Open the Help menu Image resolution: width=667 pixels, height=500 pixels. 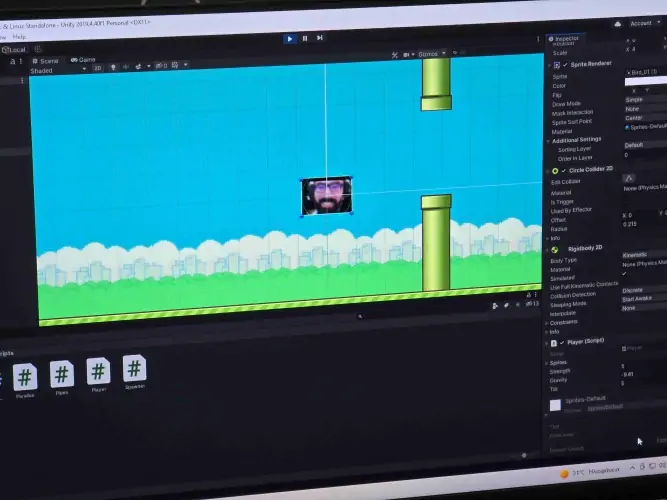[x=19, y=37]
